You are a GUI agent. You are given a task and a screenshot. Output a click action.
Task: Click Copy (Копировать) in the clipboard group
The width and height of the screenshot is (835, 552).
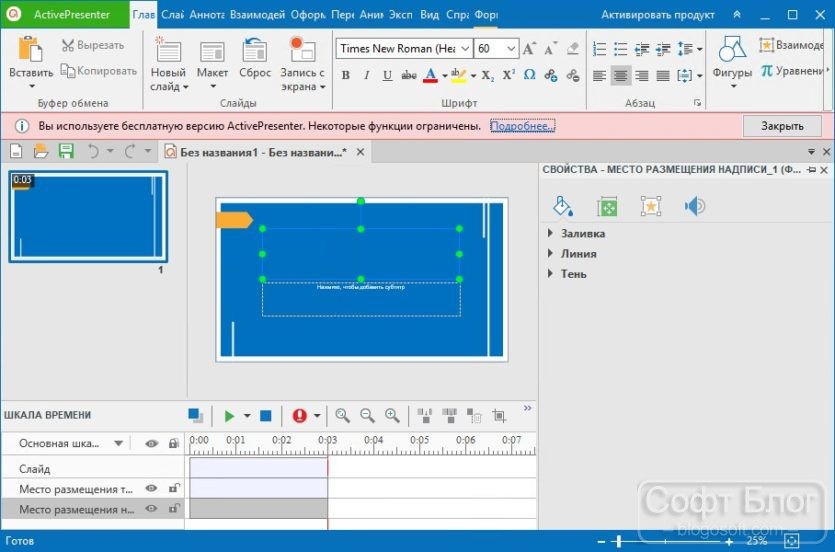click(x=99, y=71)
